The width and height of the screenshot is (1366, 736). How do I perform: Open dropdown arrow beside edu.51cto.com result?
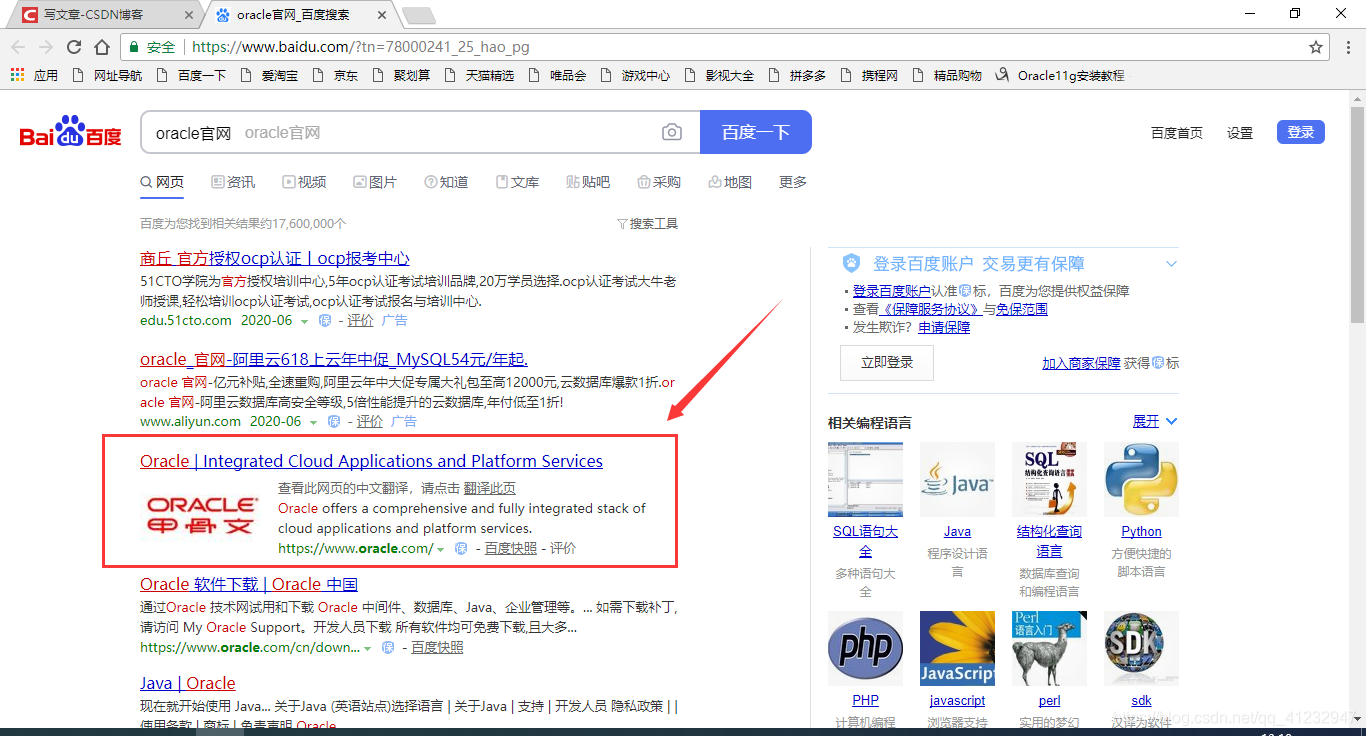pos(305,321)
